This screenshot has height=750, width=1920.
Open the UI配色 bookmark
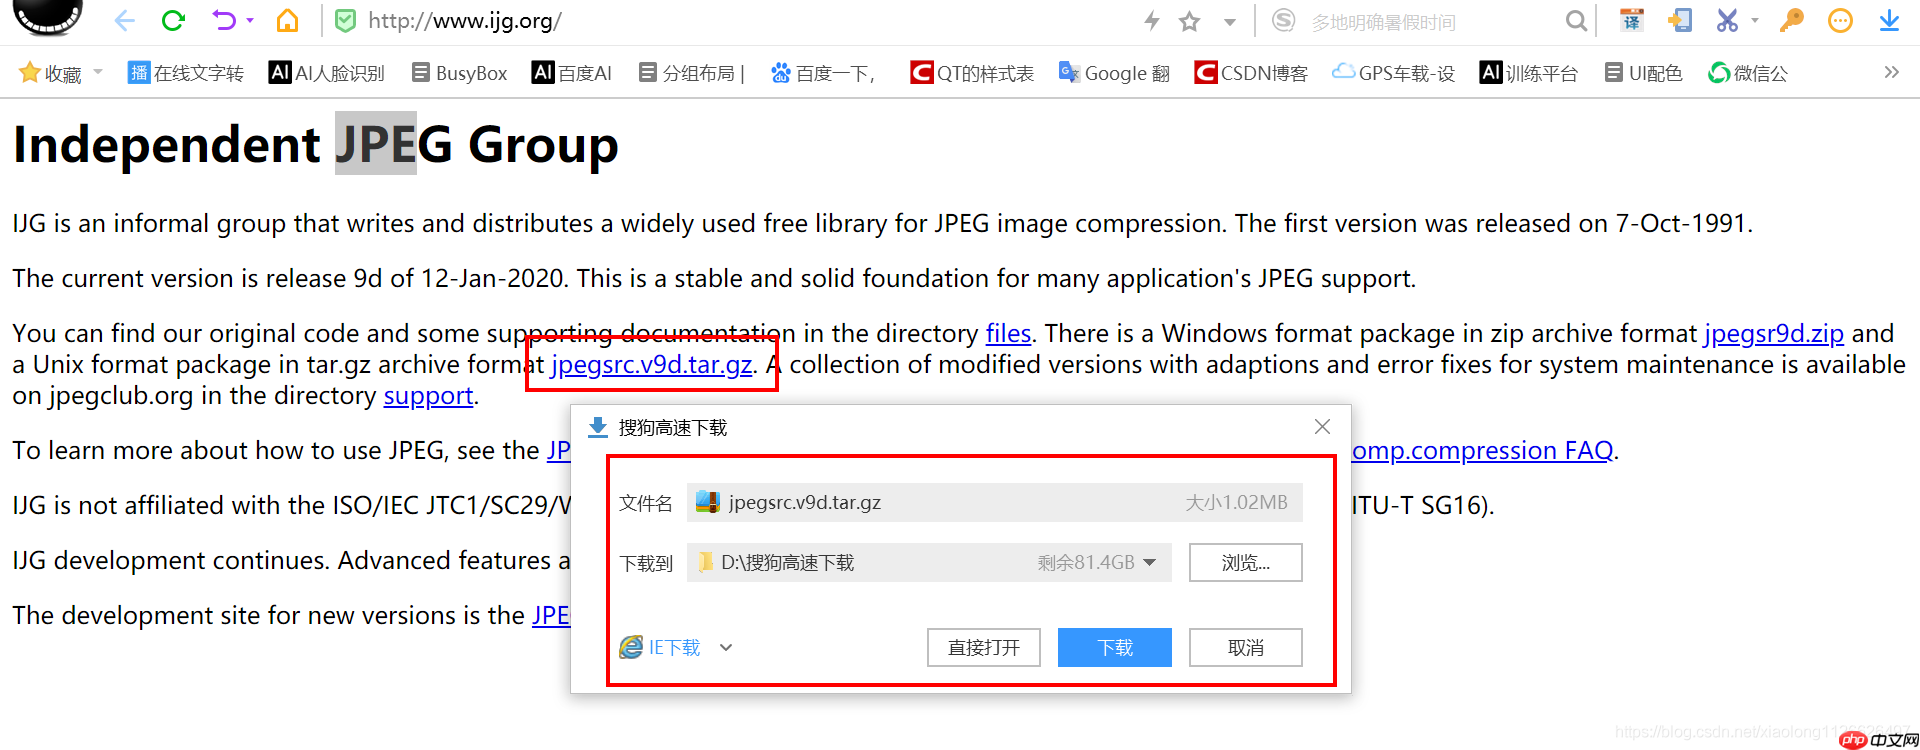pyautogui.click(x=1643, y=73)
